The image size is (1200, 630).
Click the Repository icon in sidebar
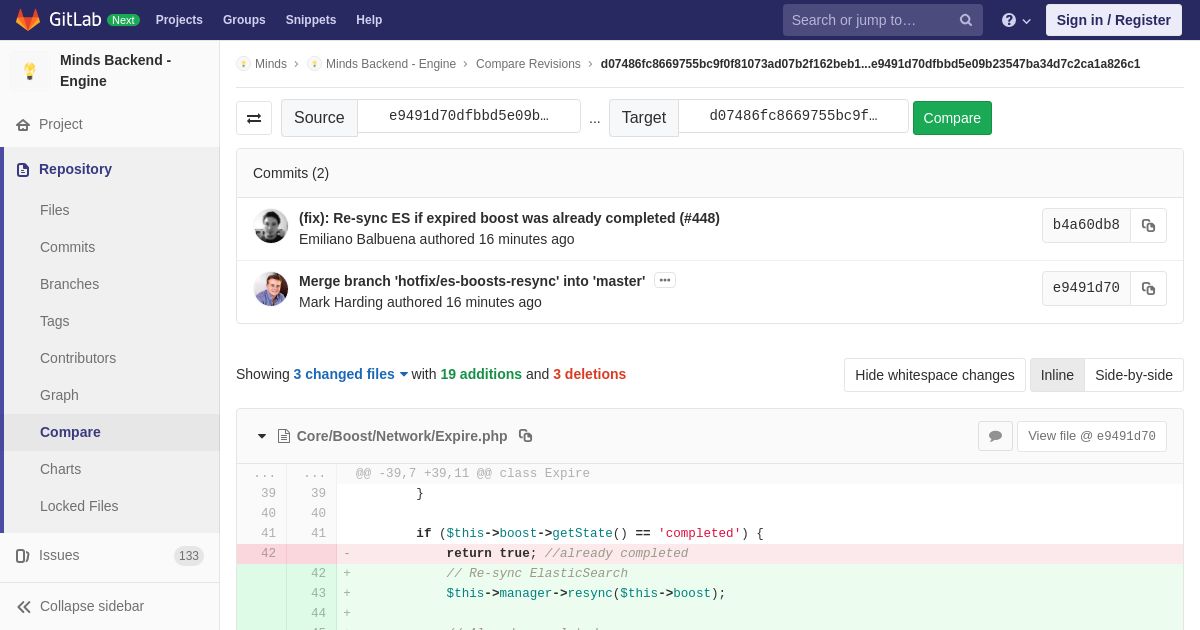[x=23, y=170]
